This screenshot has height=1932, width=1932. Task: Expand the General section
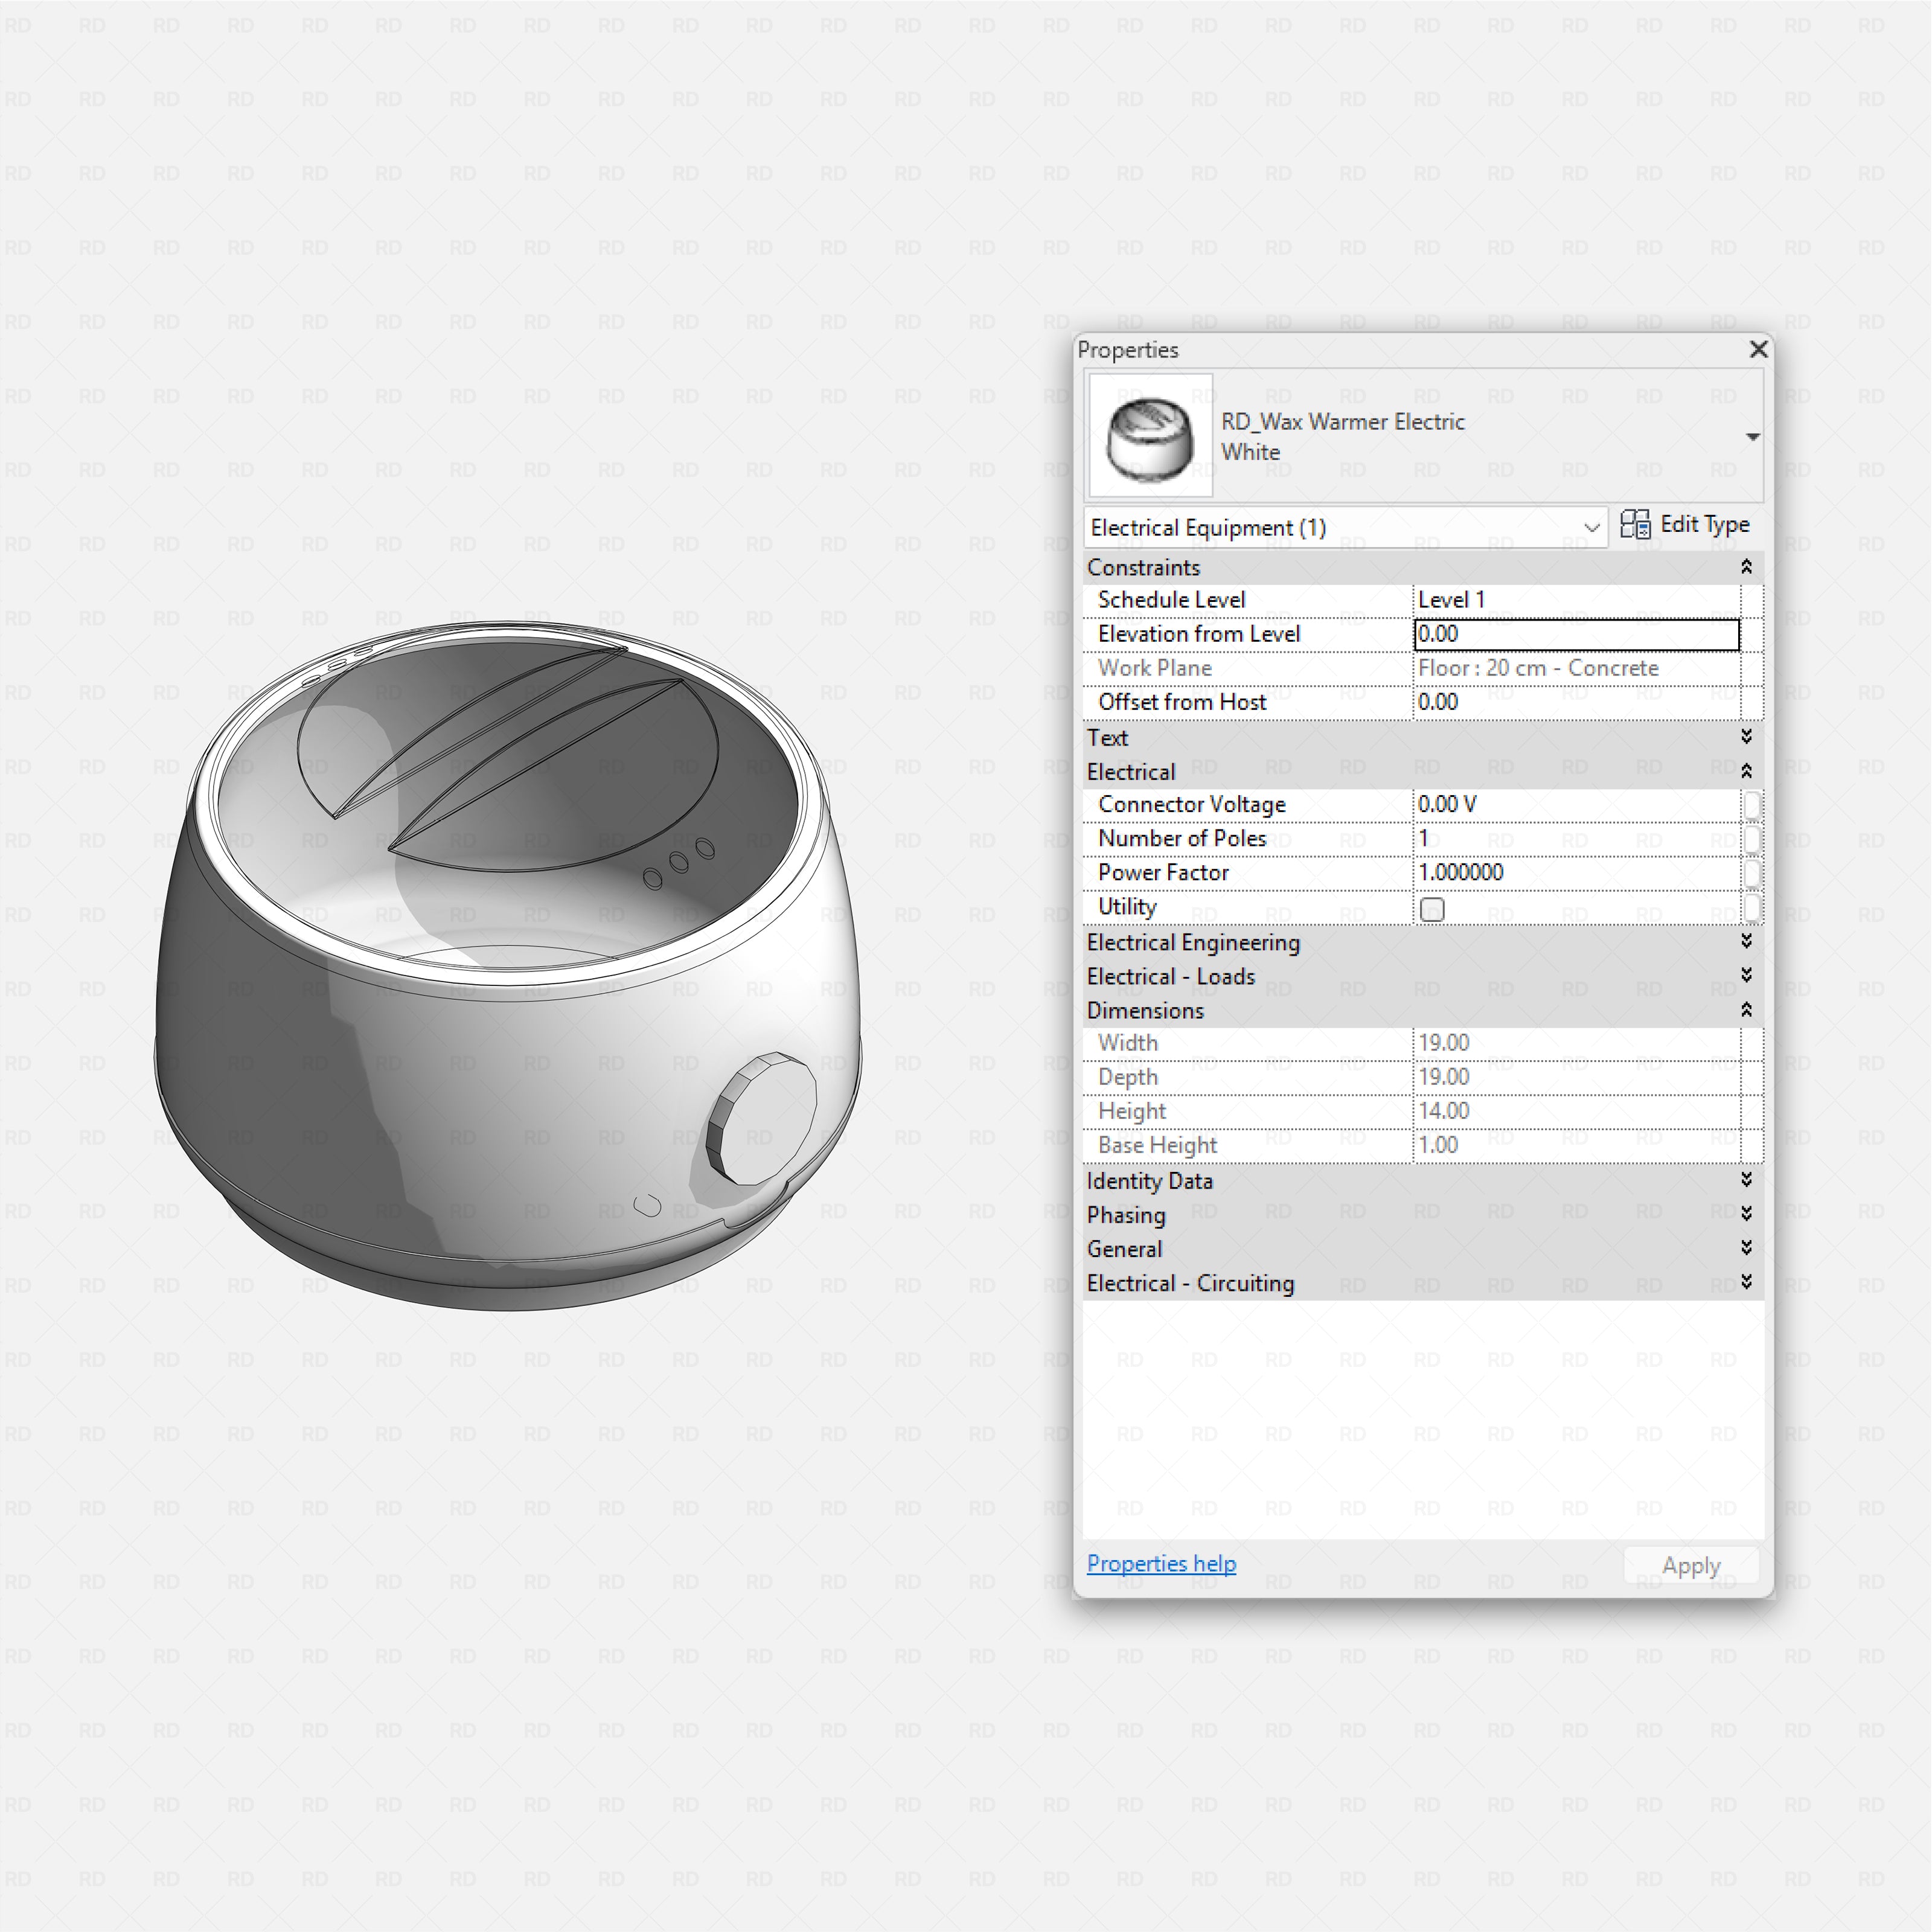tap(1746, 1248)
